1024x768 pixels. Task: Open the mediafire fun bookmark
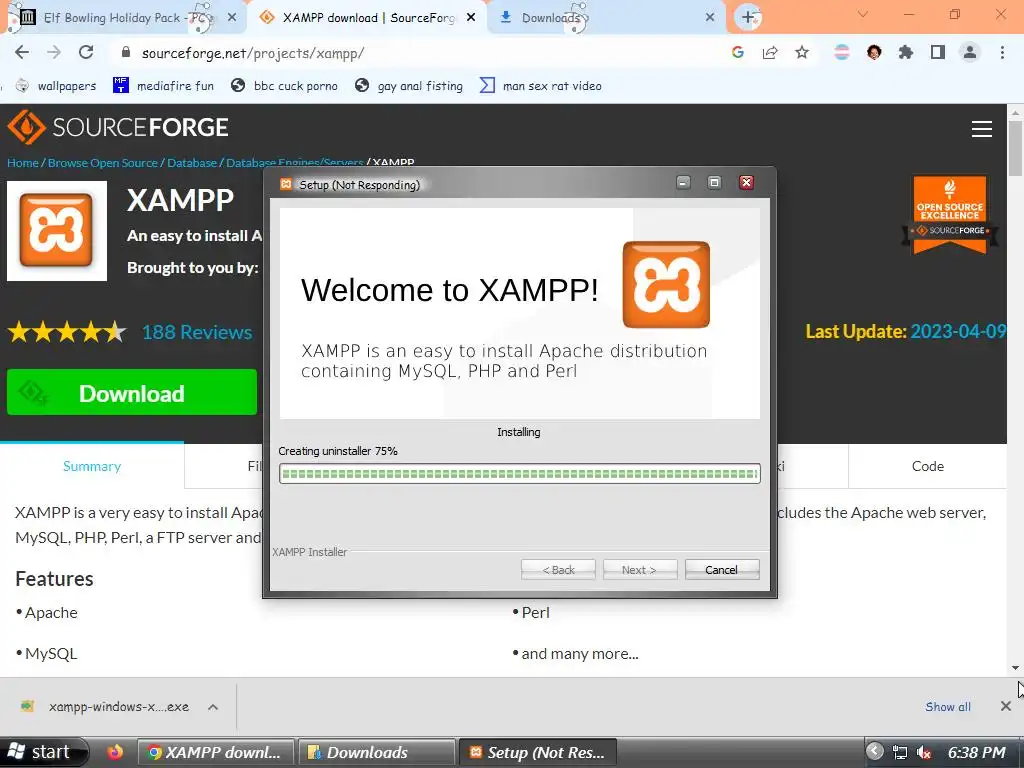(x=163, y=86)
